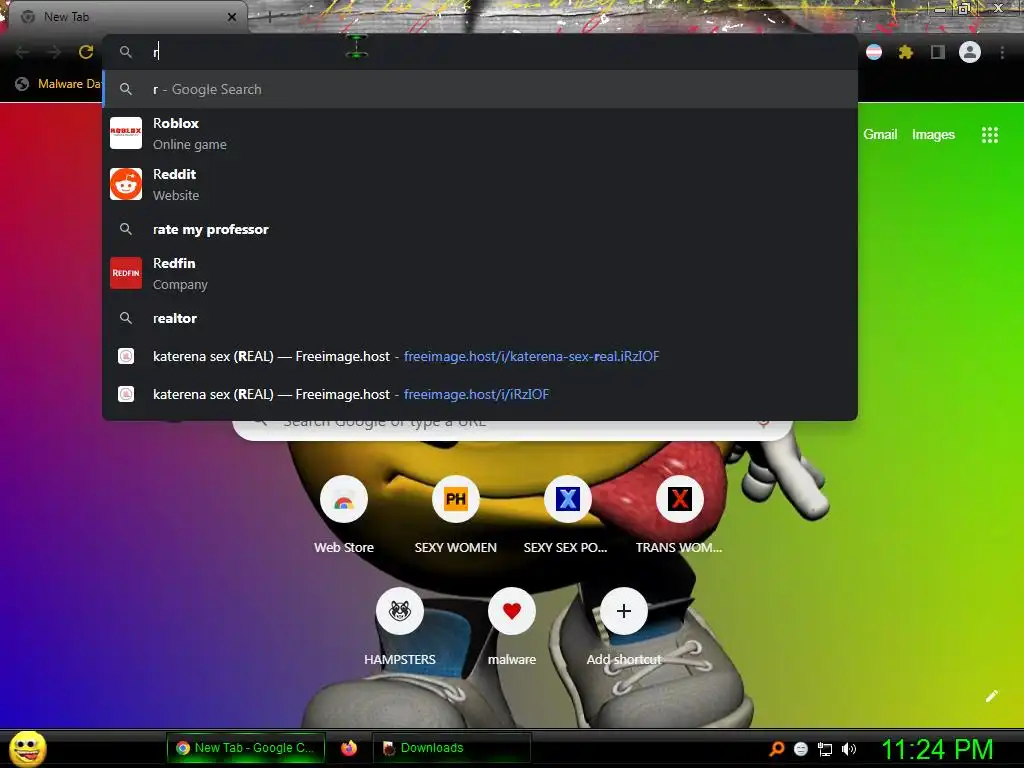Click the round white tray icon
1024x768 pixels.
801,749
